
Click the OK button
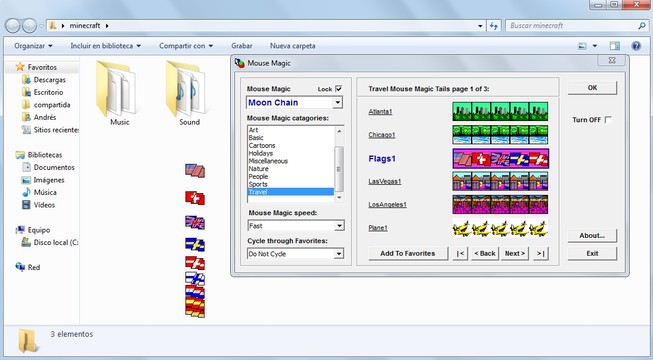pos(592,88)
